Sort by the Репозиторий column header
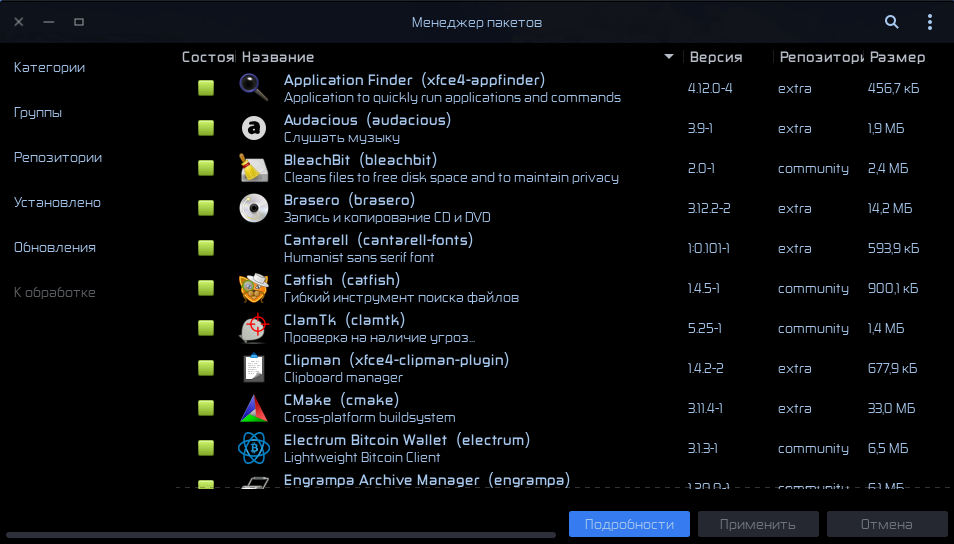954x544 pixels. click(821, 57)
